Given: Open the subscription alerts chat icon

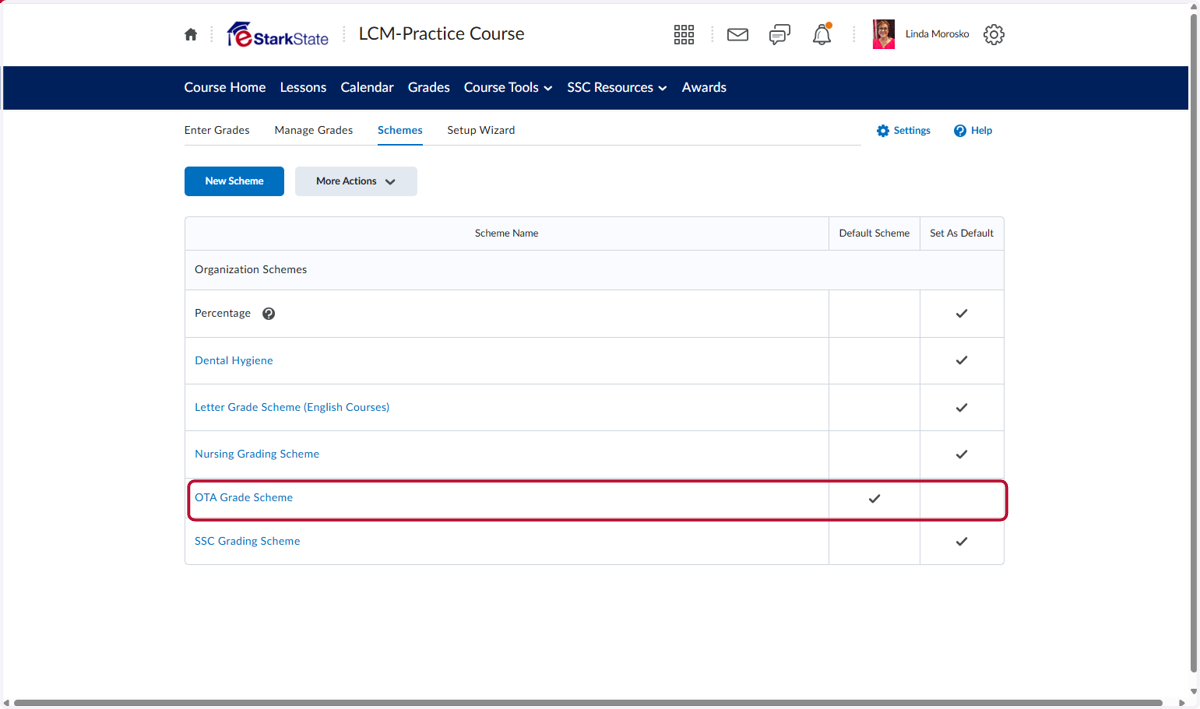Looking at the screenshot, I should pos(780,35).
